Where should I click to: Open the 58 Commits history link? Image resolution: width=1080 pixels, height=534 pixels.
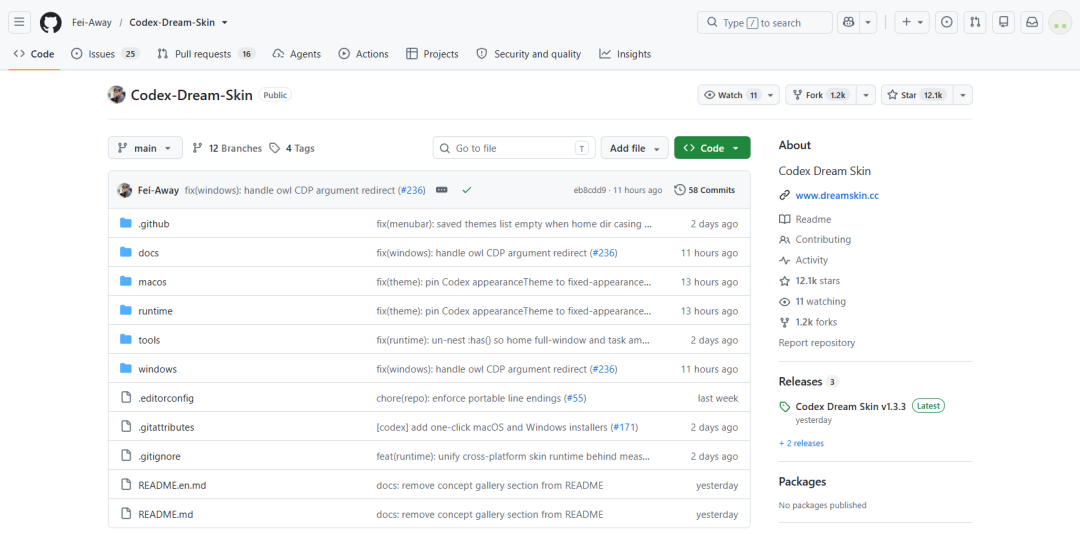(705, 189)
